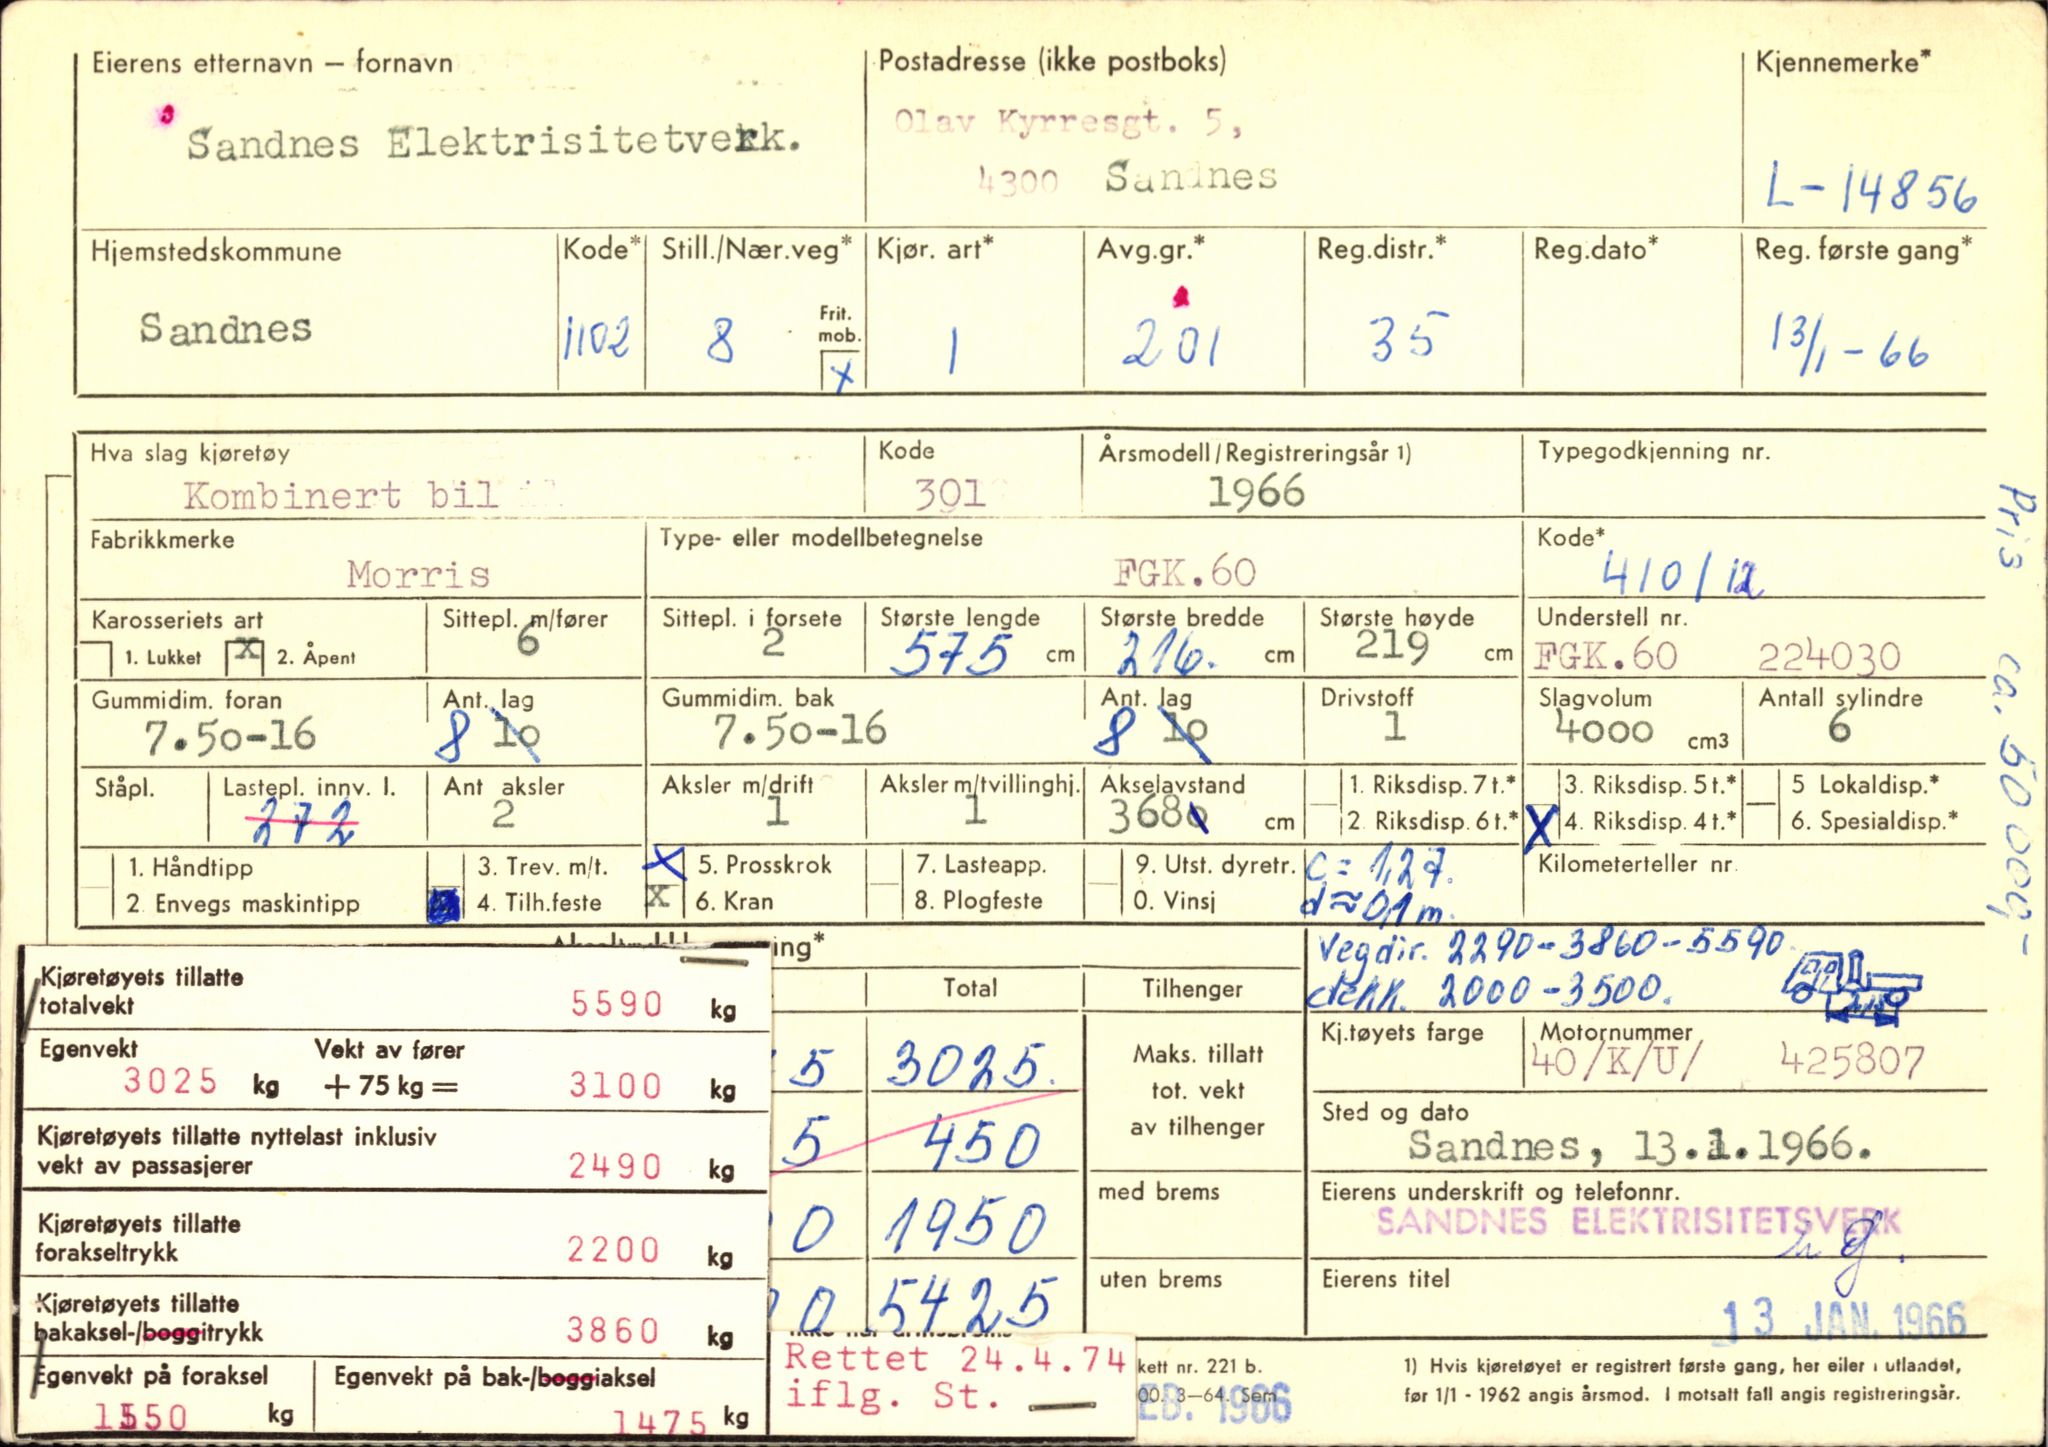Toggle the 'Frit. mob.' checkbox
The height and width of the screenshot is (1447, 2048).
(841, 372)
